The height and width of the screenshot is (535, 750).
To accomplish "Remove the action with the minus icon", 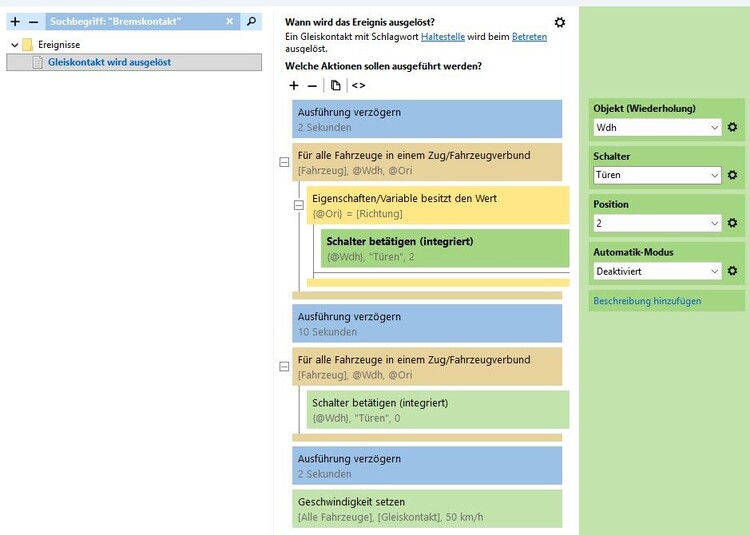I will (x=312, y=86).
